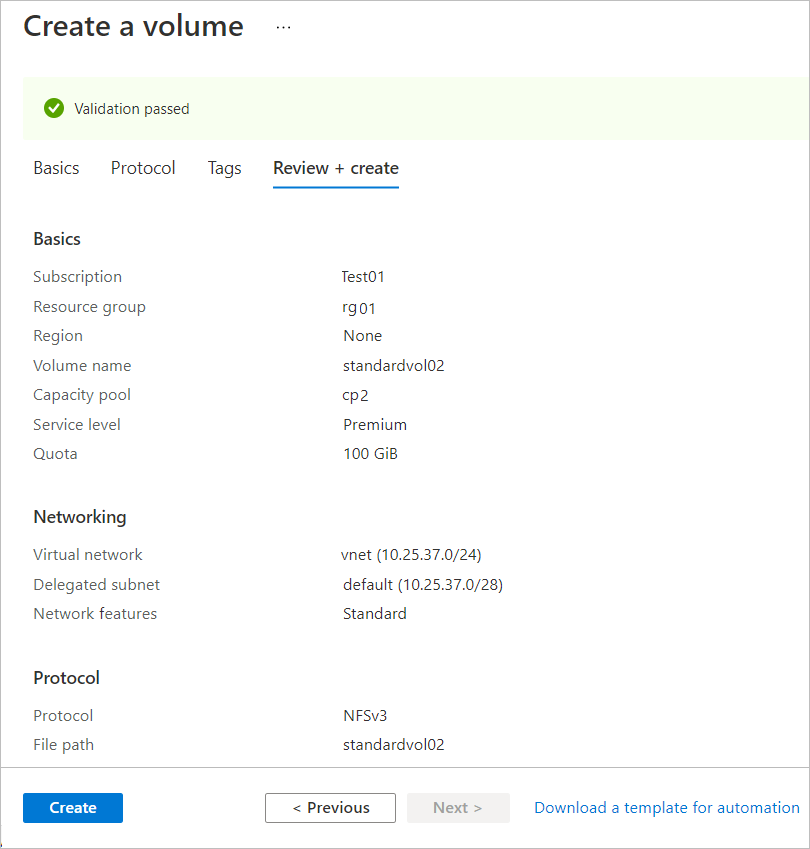Viewport: 810px width, 849px height.
Task: Open Download a template for automation
Action: click(666, 808)
